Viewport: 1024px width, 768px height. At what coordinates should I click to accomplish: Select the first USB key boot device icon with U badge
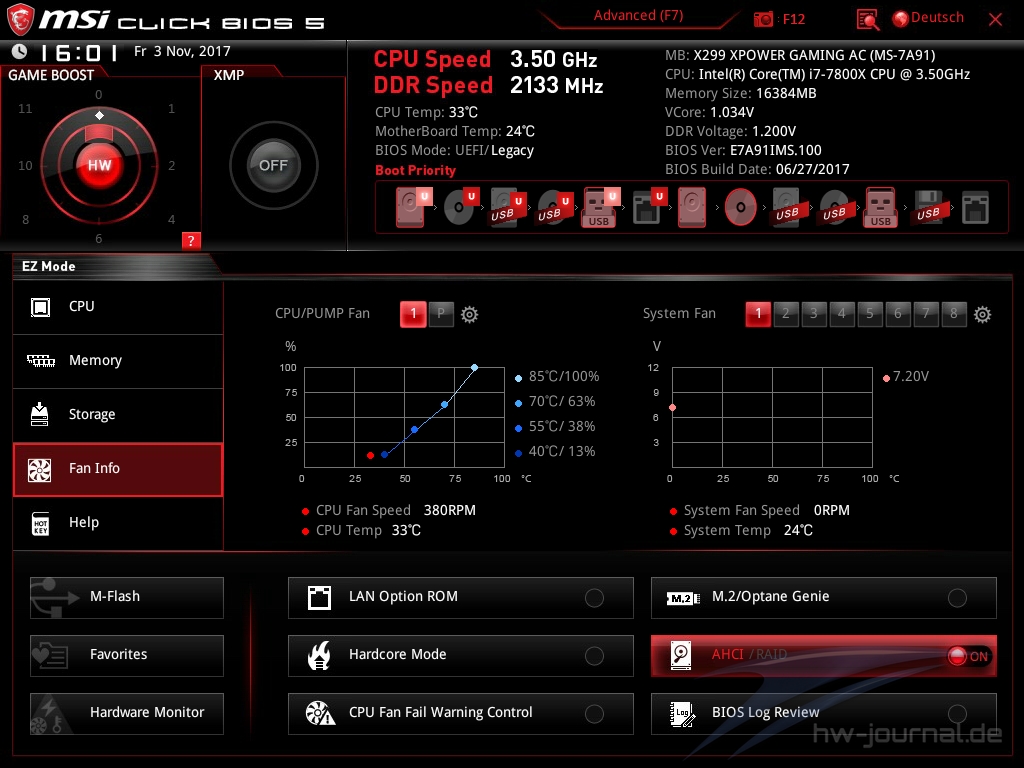(x=600, y=207)
